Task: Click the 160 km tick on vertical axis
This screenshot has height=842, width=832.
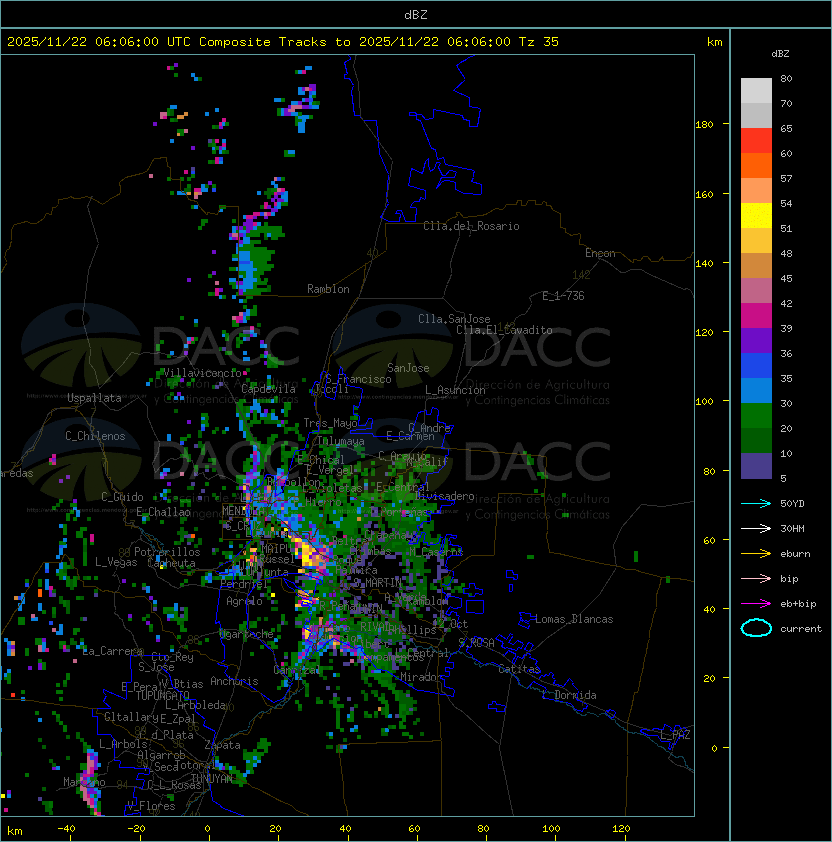Action: pos(704,194)
